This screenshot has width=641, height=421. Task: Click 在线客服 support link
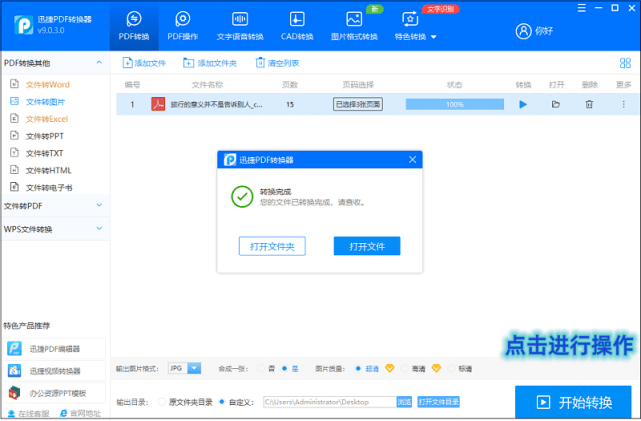click(x=29, y=414)
